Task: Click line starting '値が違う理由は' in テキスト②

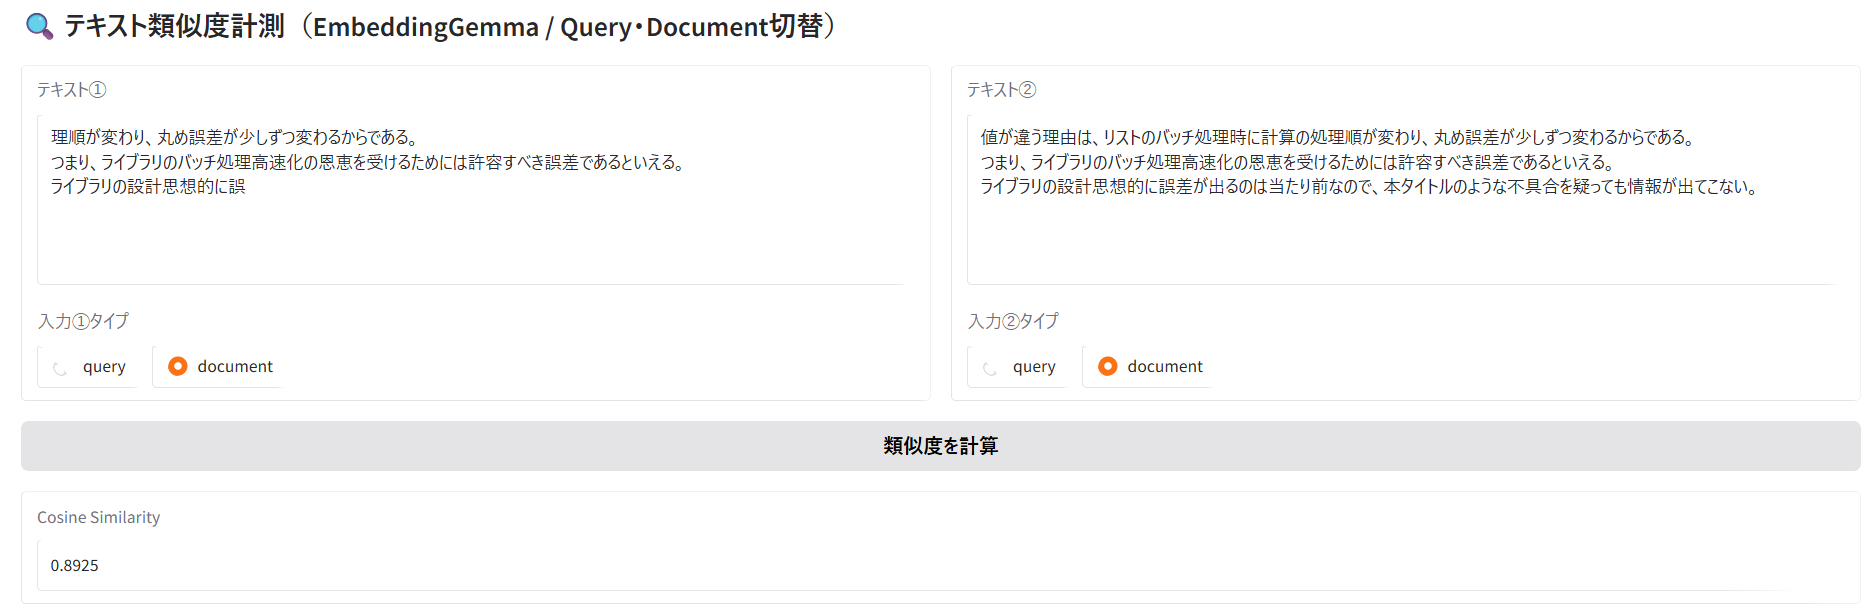Action: click(1337, 137)
